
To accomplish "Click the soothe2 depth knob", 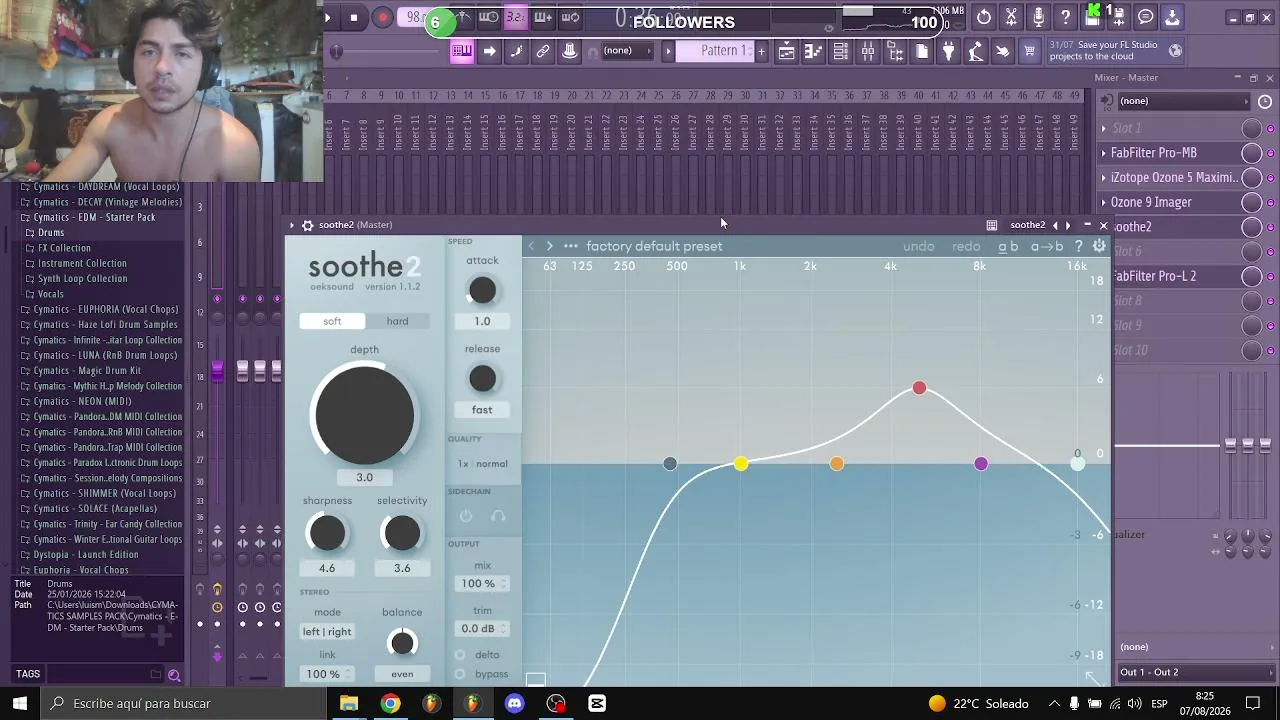I will 364,415.
